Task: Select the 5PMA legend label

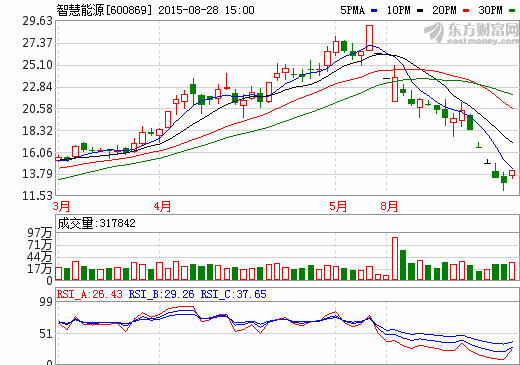Action: (353, 10)
